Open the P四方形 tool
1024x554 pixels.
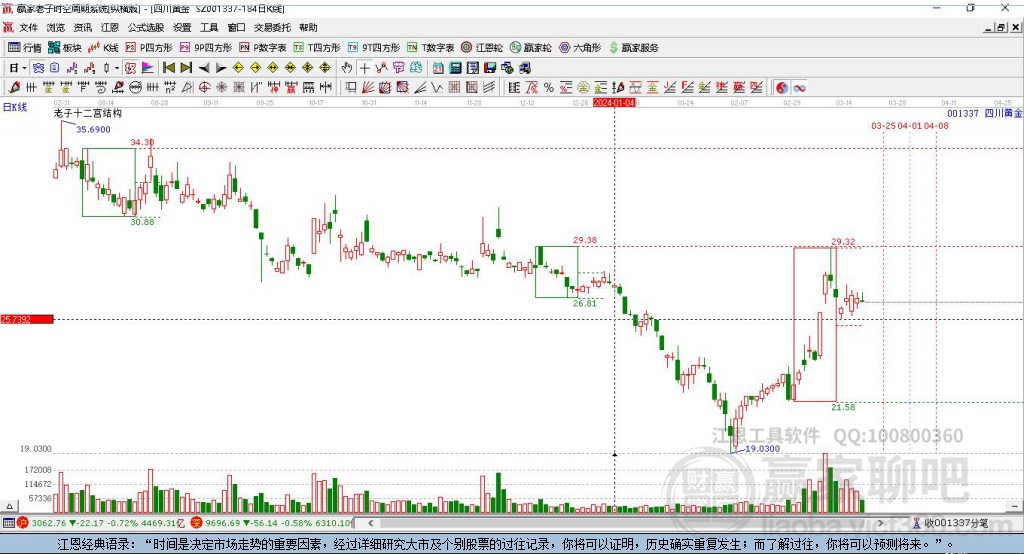[149, 48]
